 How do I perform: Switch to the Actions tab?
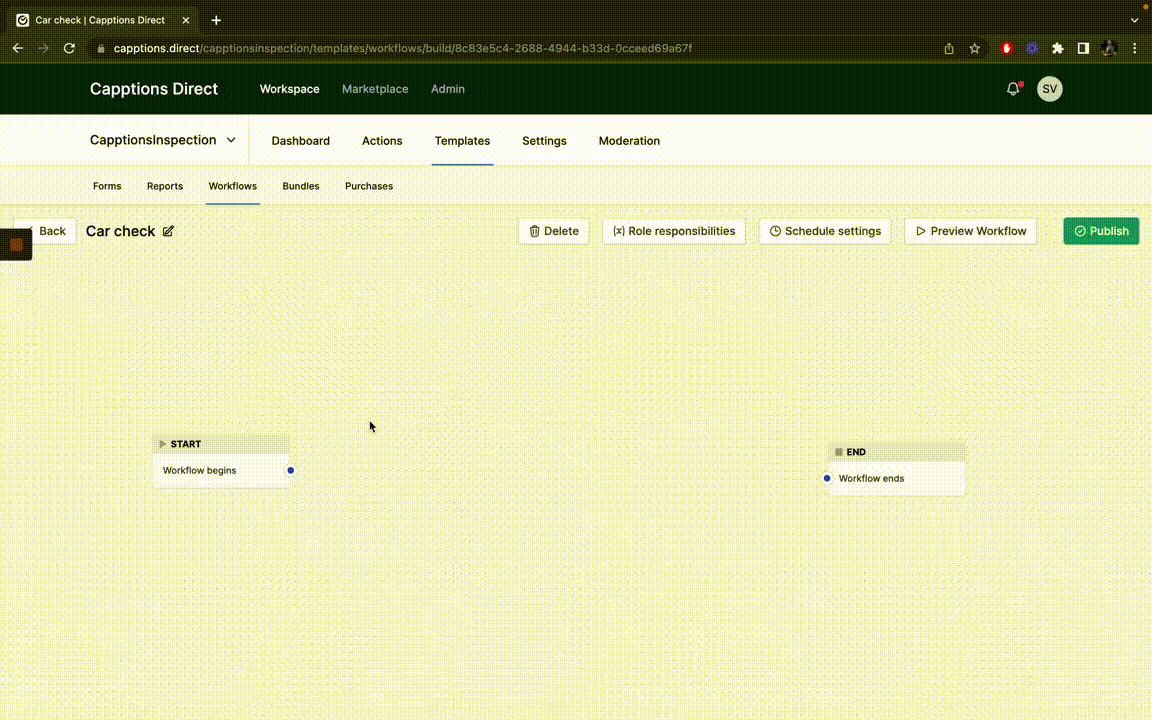(382, 141)
